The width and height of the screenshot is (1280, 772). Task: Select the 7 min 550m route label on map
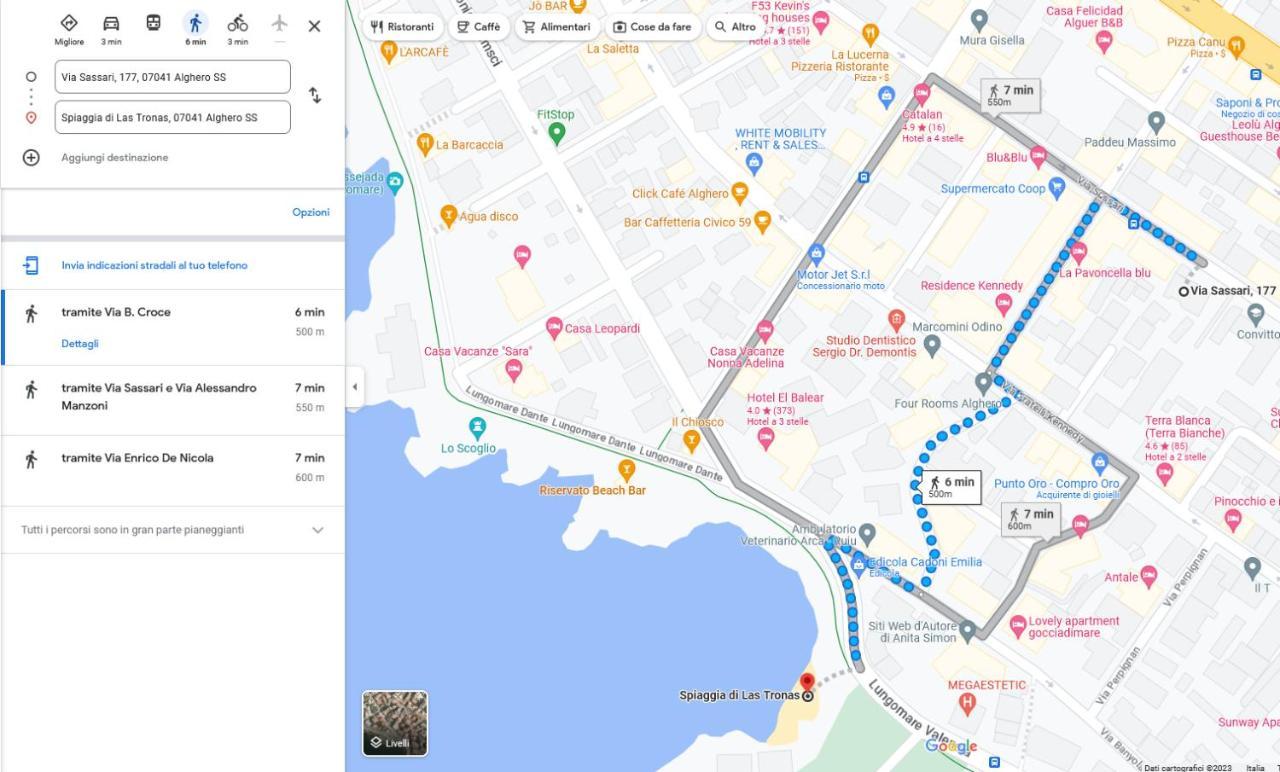[x=1010, y=95]
